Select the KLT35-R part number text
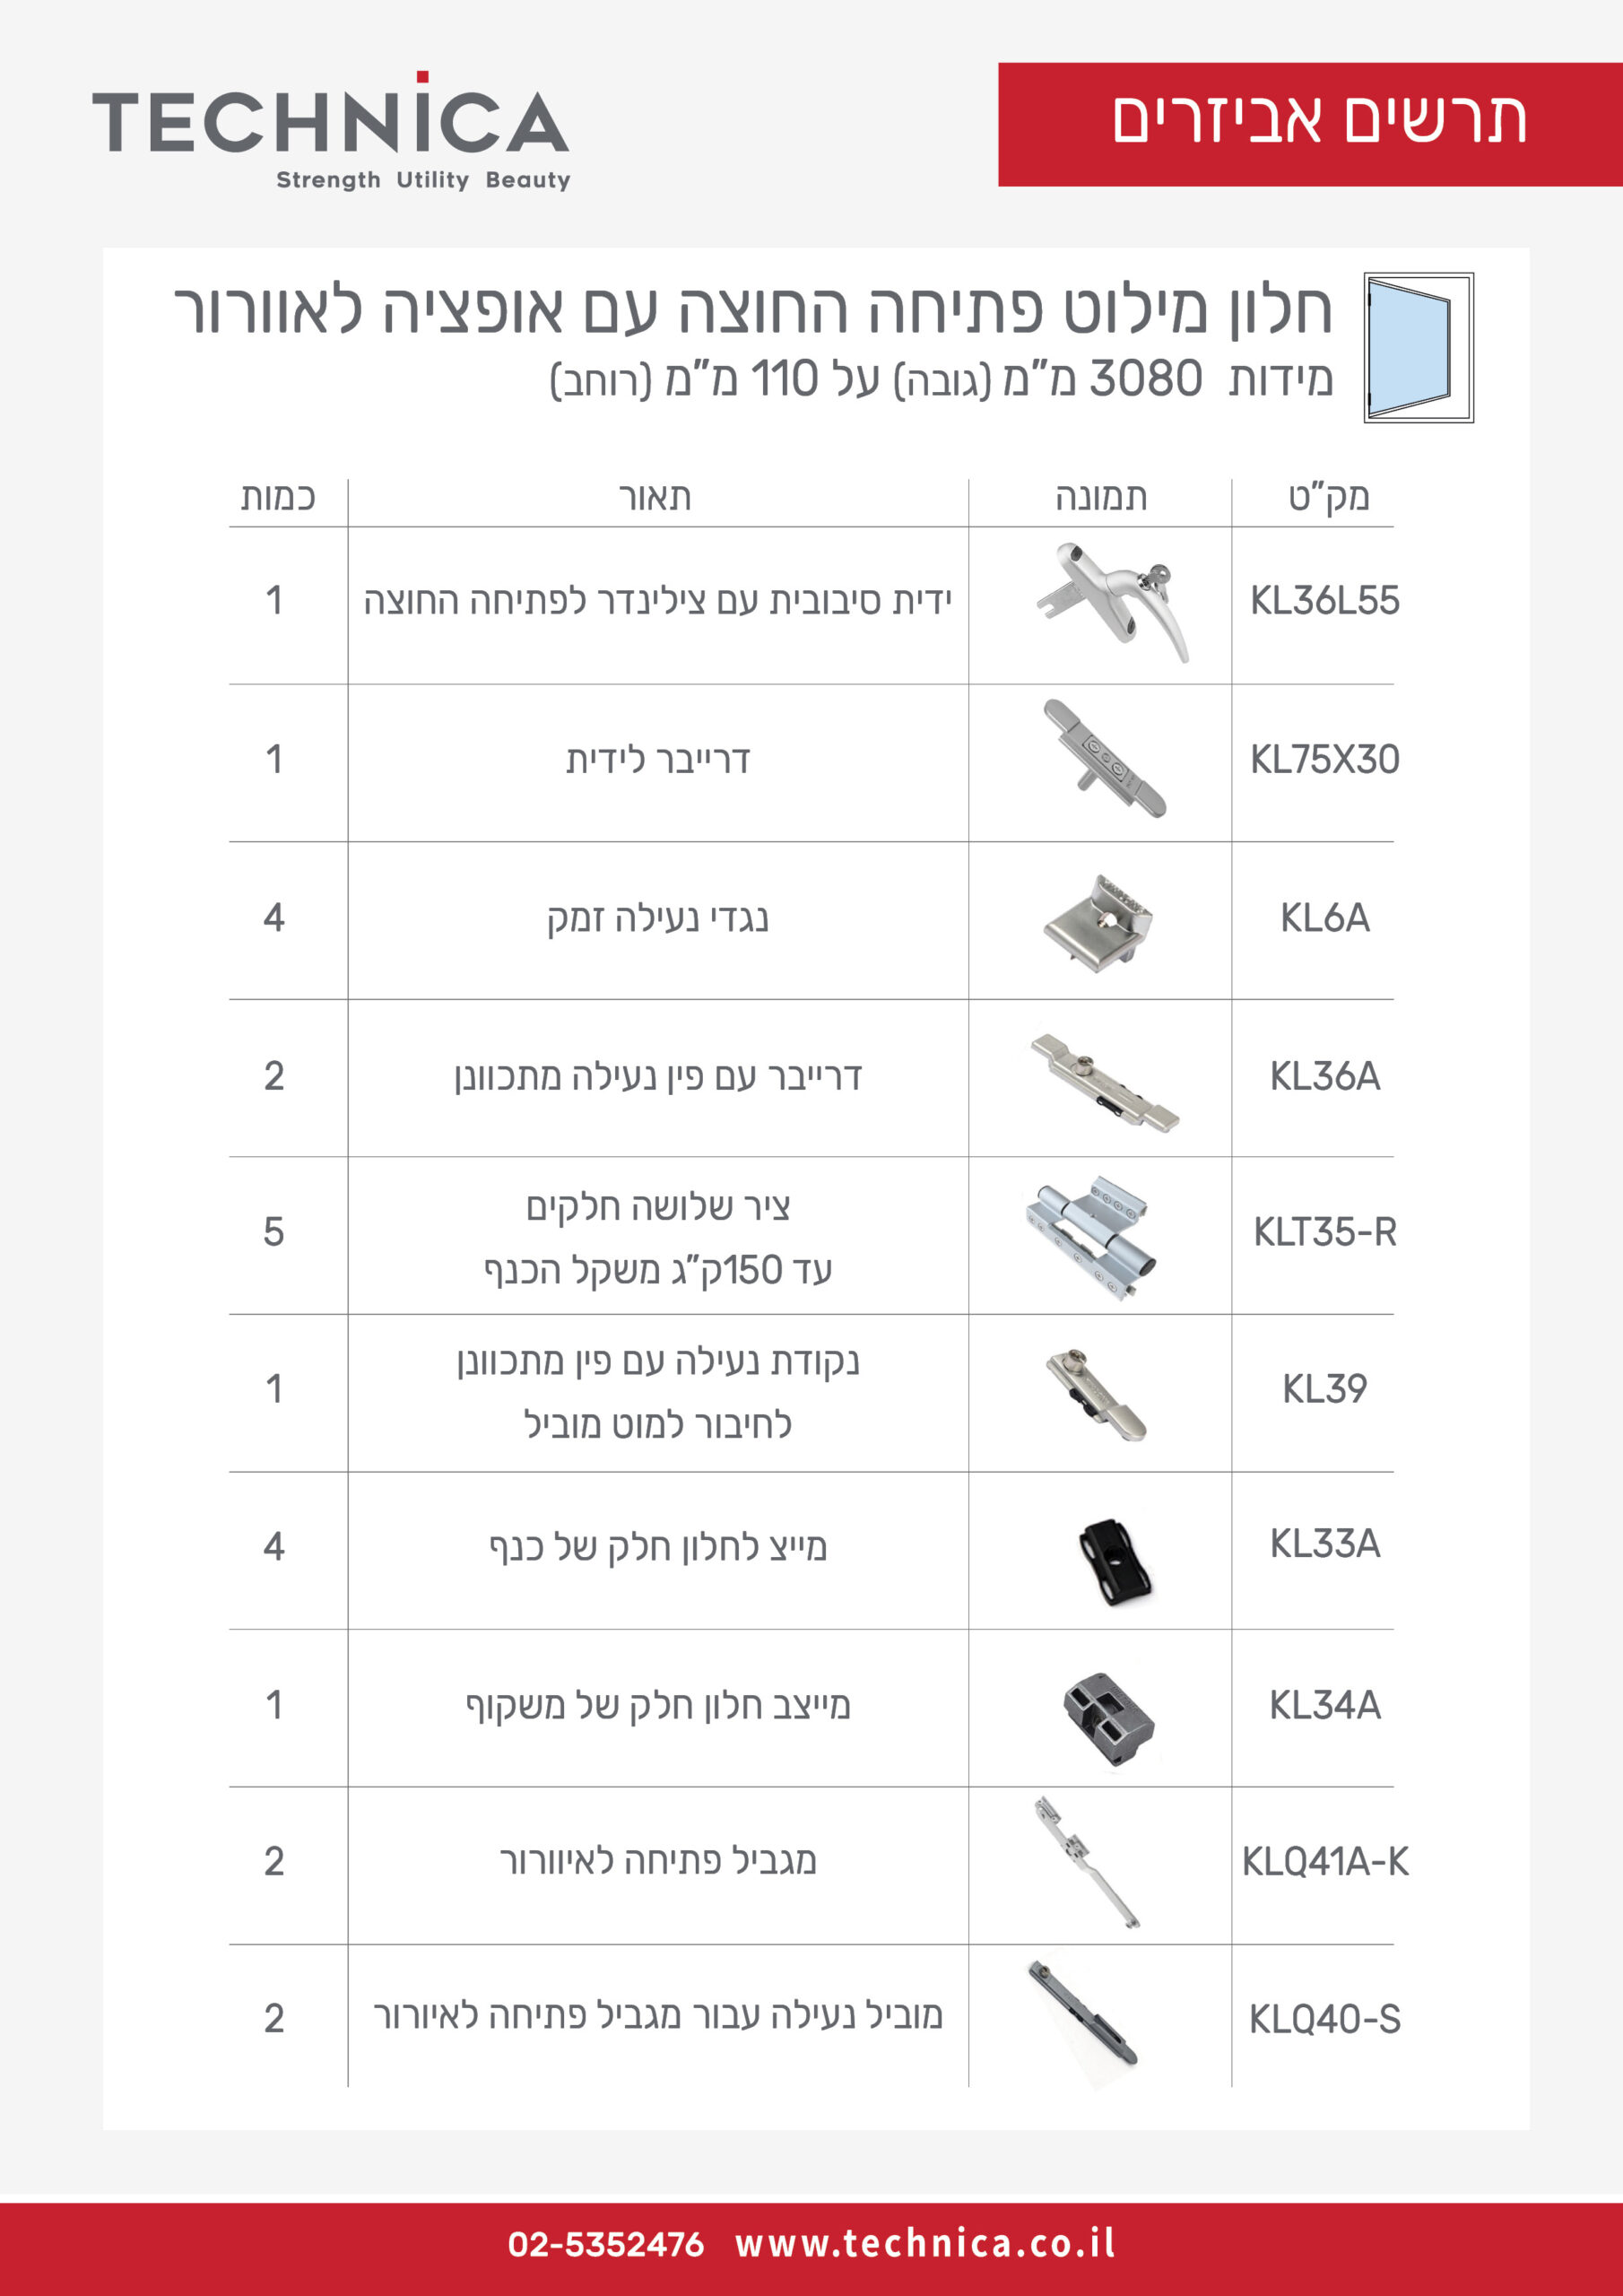Image resolution: width=1623 pixels, height=2296 pixels. [x=1325, y=1232]
